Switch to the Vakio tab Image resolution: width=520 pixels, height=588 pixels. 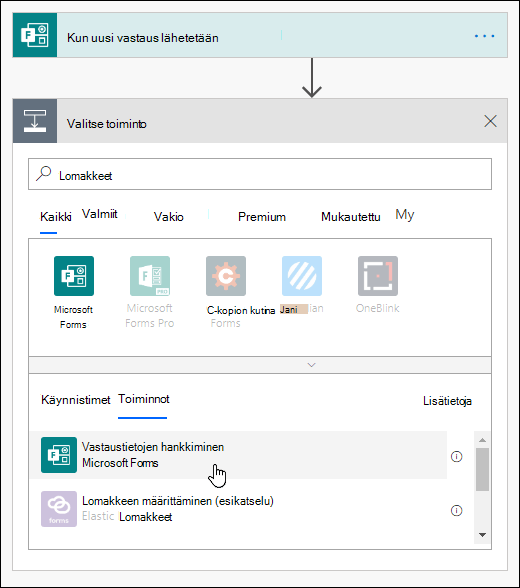[x=169, y=217]
